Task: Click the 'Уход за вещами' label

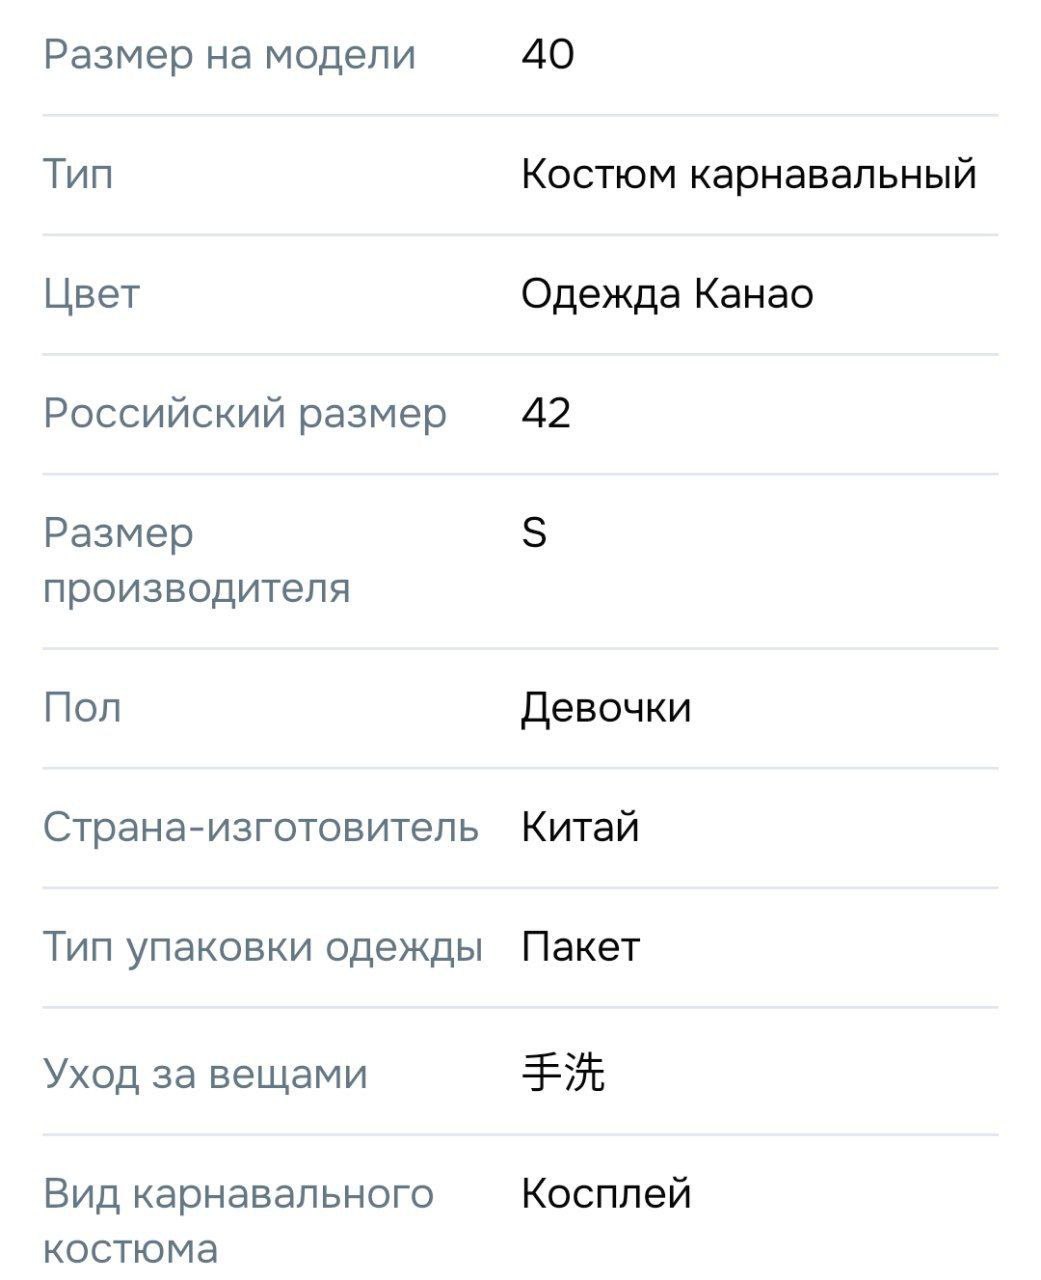Action: [x=205, y=1074]
